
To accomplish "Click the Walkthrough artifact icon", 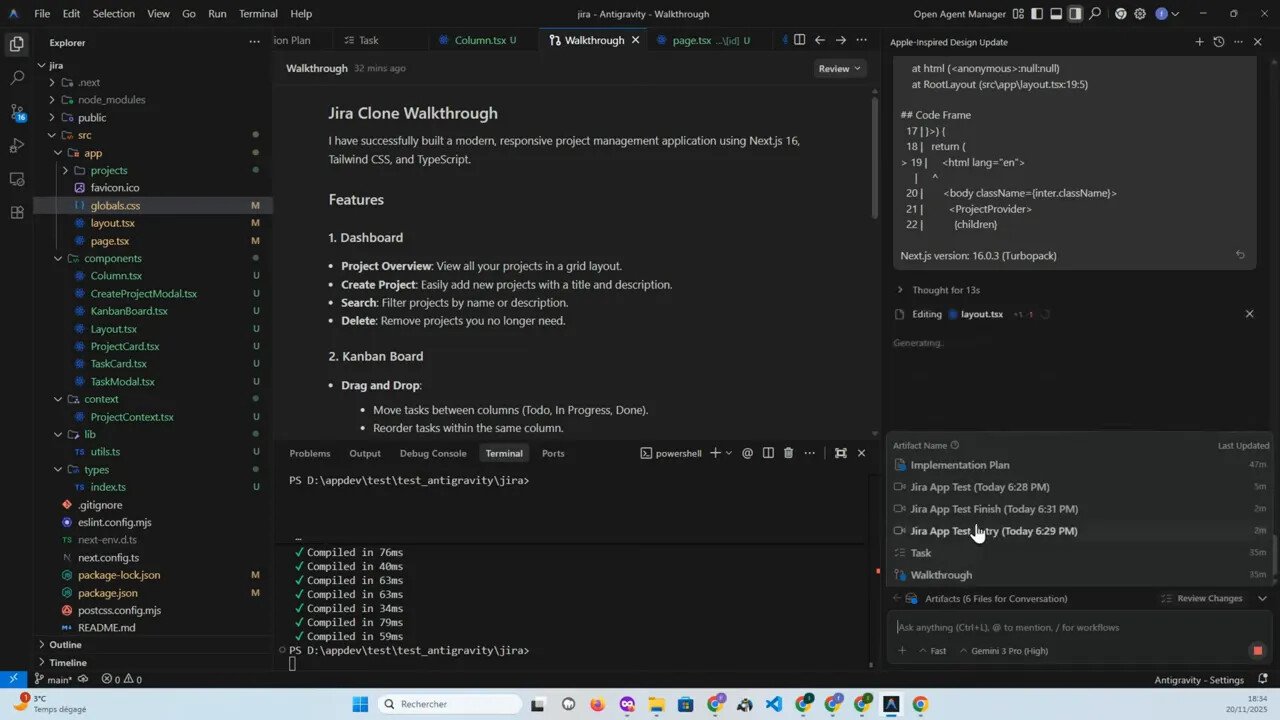I will [900, 575].
